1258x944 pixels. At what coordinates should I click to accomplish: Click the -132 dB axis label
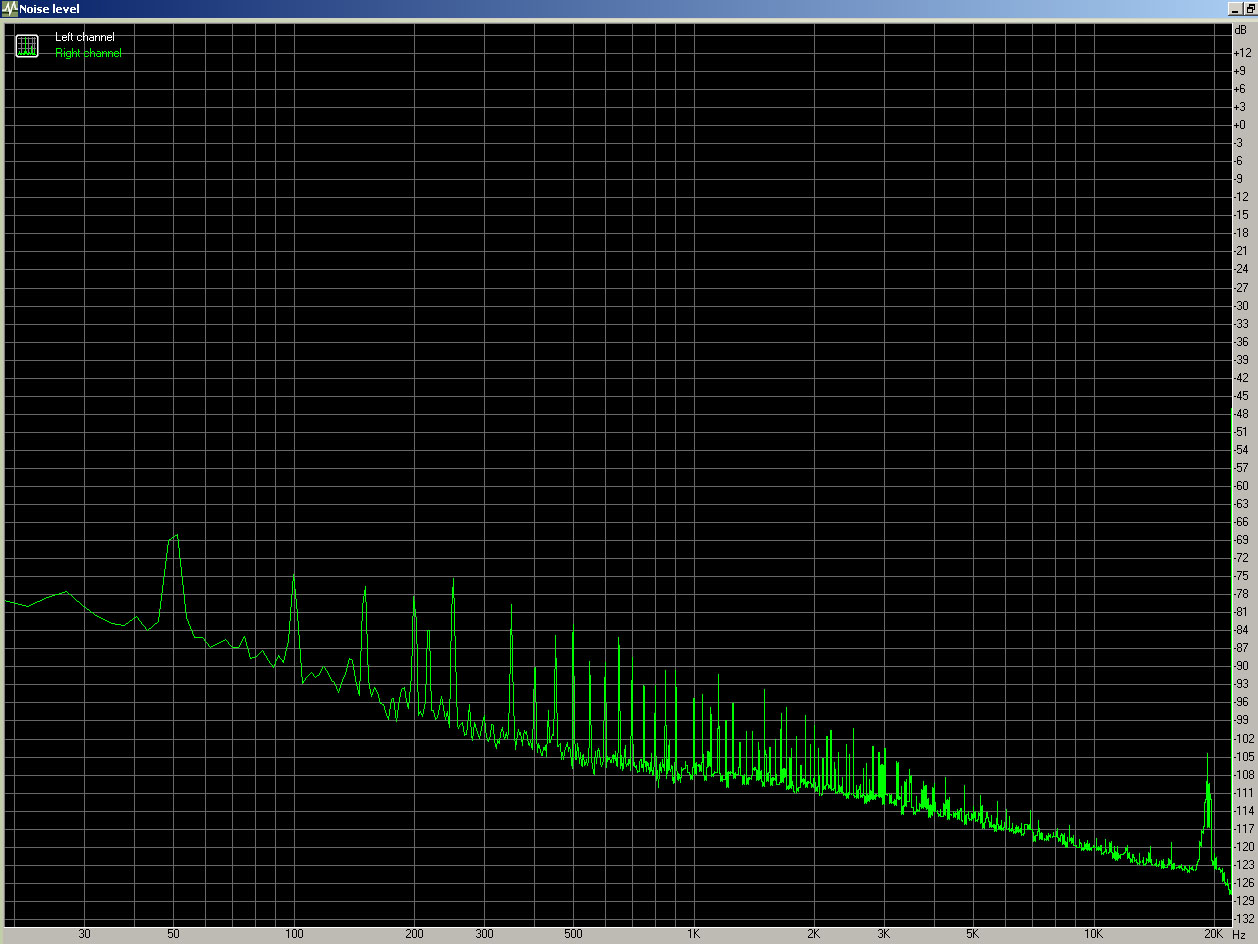click(1242, 918)
